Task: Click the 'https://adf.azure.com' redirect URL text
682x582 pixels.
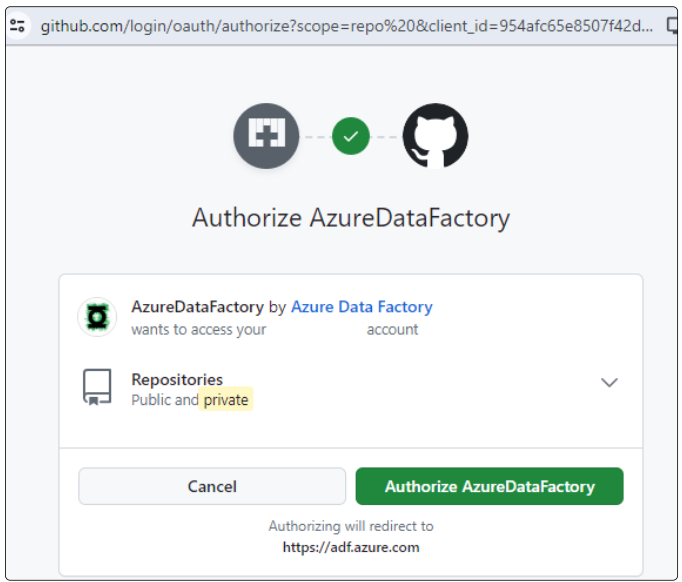Action: [351, 547]
